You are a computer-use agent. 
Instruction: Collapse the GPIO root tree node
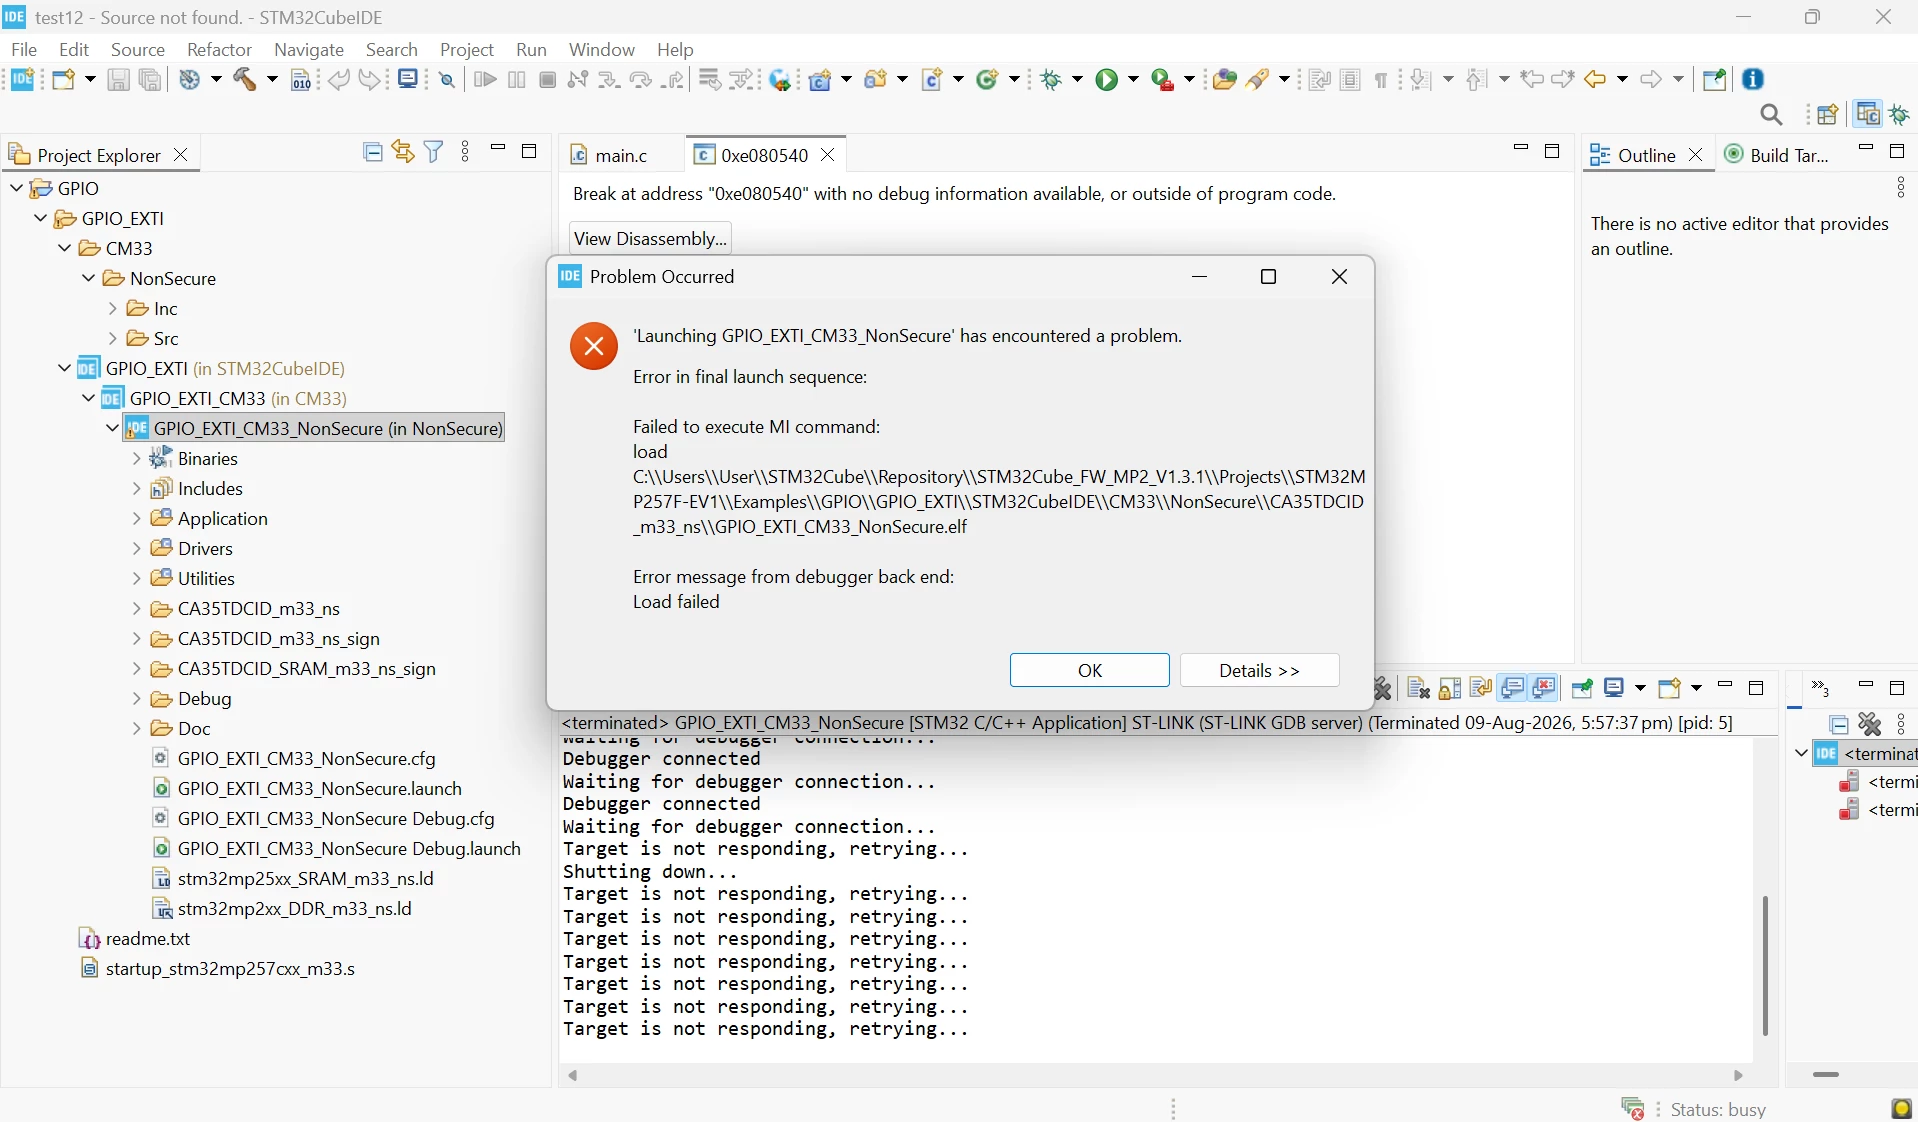pyautogui.click(x=16, y=188)
